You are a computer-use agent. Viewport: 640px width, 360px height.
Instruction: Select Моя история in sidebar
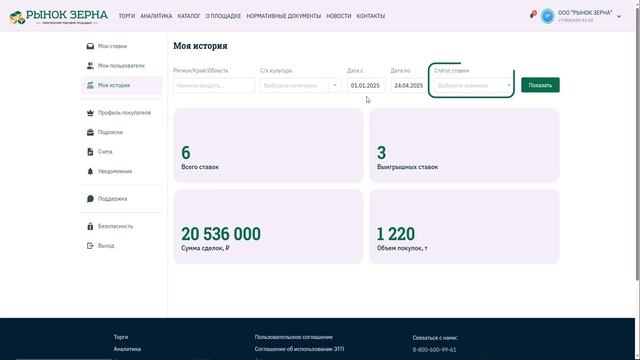(121, 85)
